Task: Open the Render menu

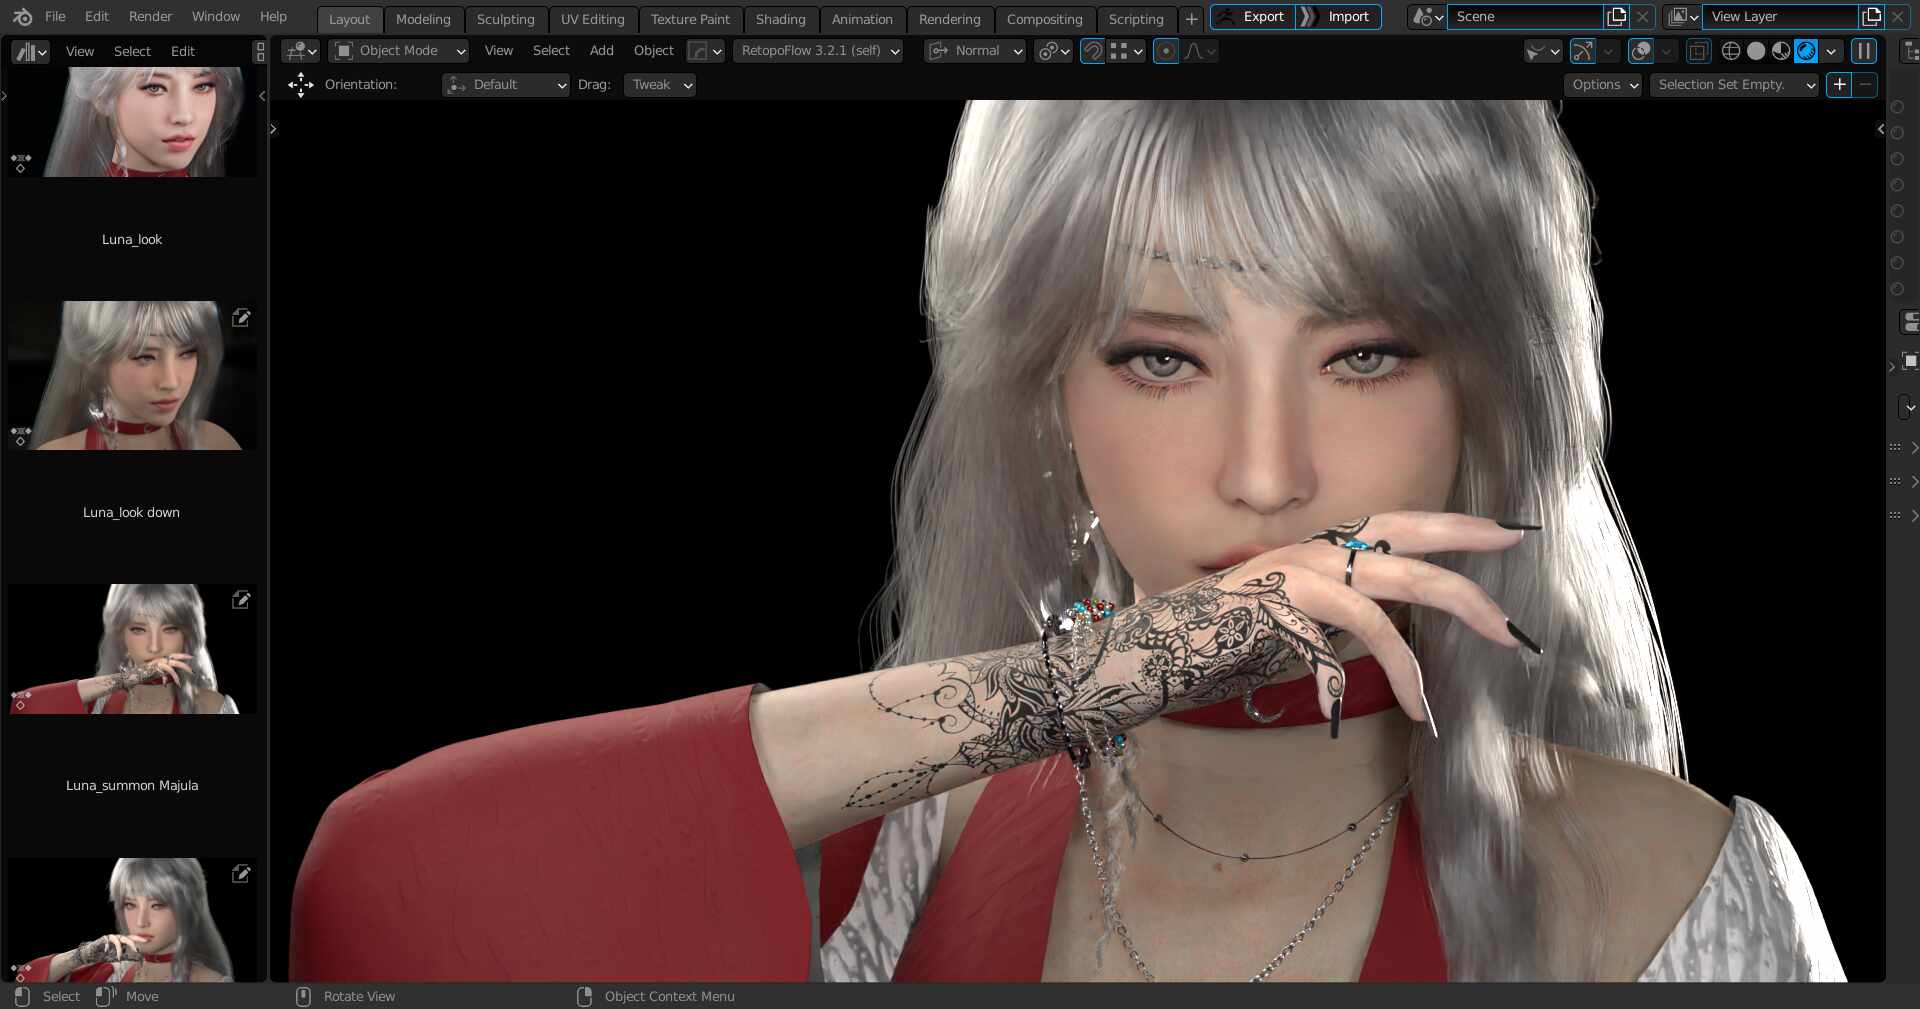Action: (x=150, y=16)
